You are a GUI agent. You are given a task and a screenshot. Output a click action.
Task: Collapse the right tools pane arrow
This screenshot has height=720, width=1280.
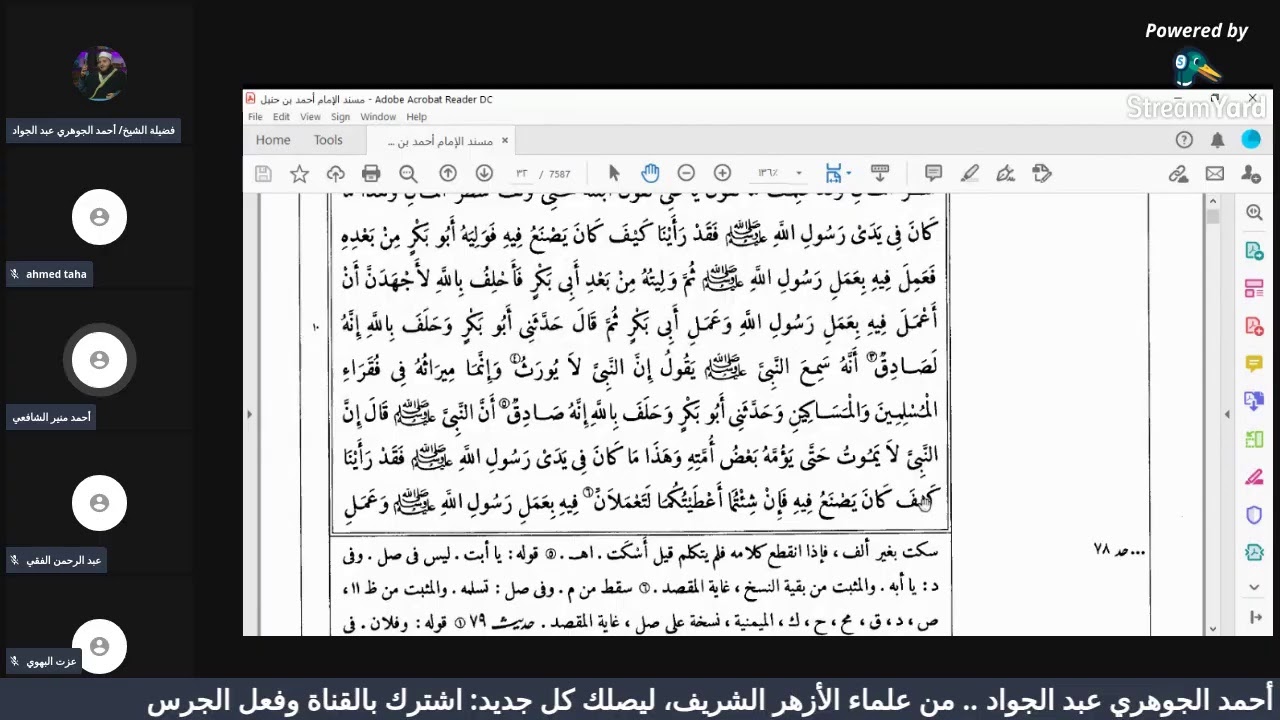tap(1255, 618)
